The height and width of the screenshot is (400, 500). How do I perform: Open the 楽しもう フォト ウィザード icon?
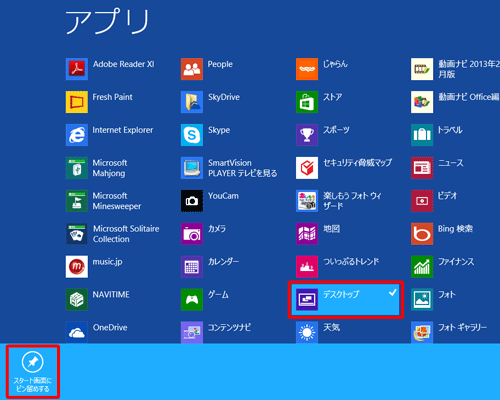coord(307,201)
